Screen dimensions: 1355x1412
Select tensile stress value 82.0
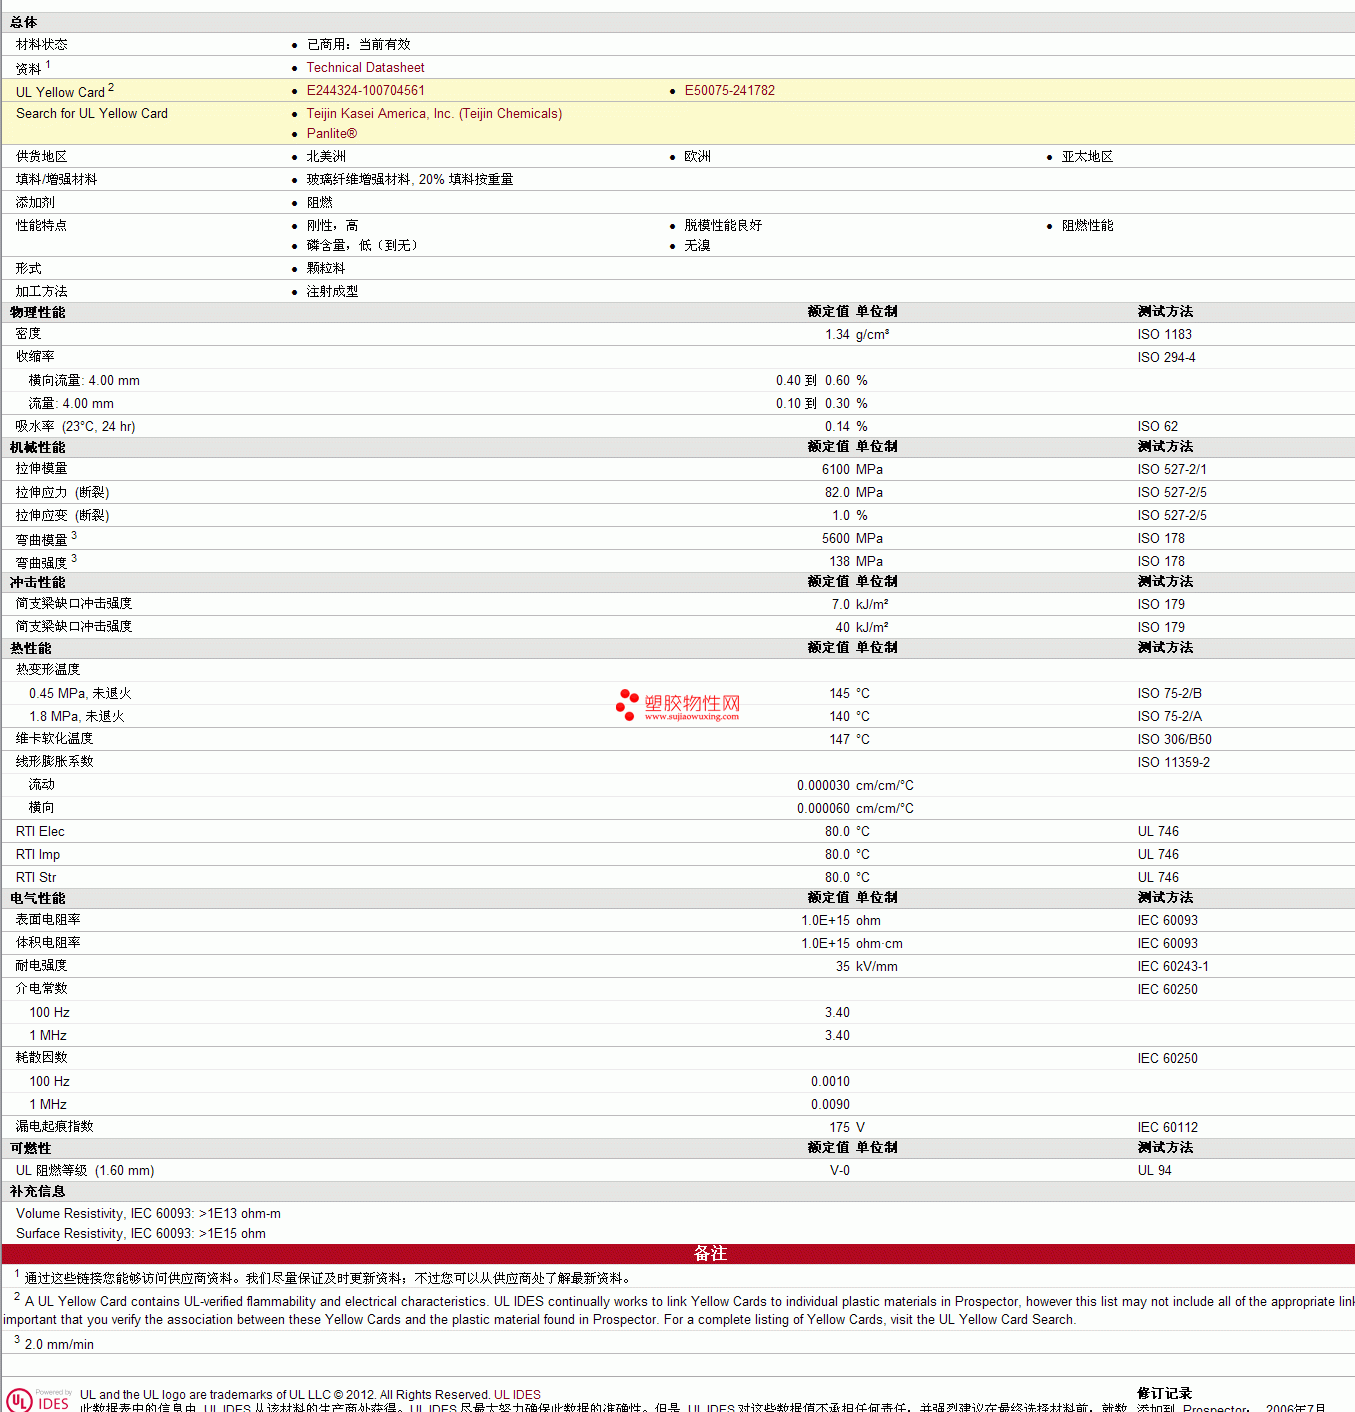(837, 492)
